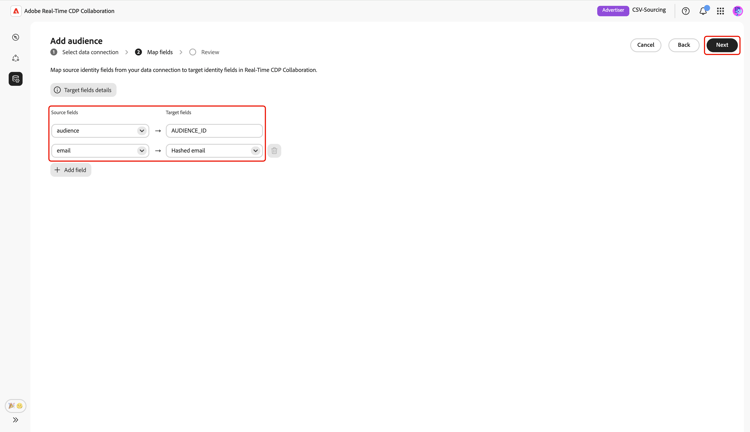Click the Next button
Image resolution: width=750 pixels, height=432 pixels.
[722, 45]
